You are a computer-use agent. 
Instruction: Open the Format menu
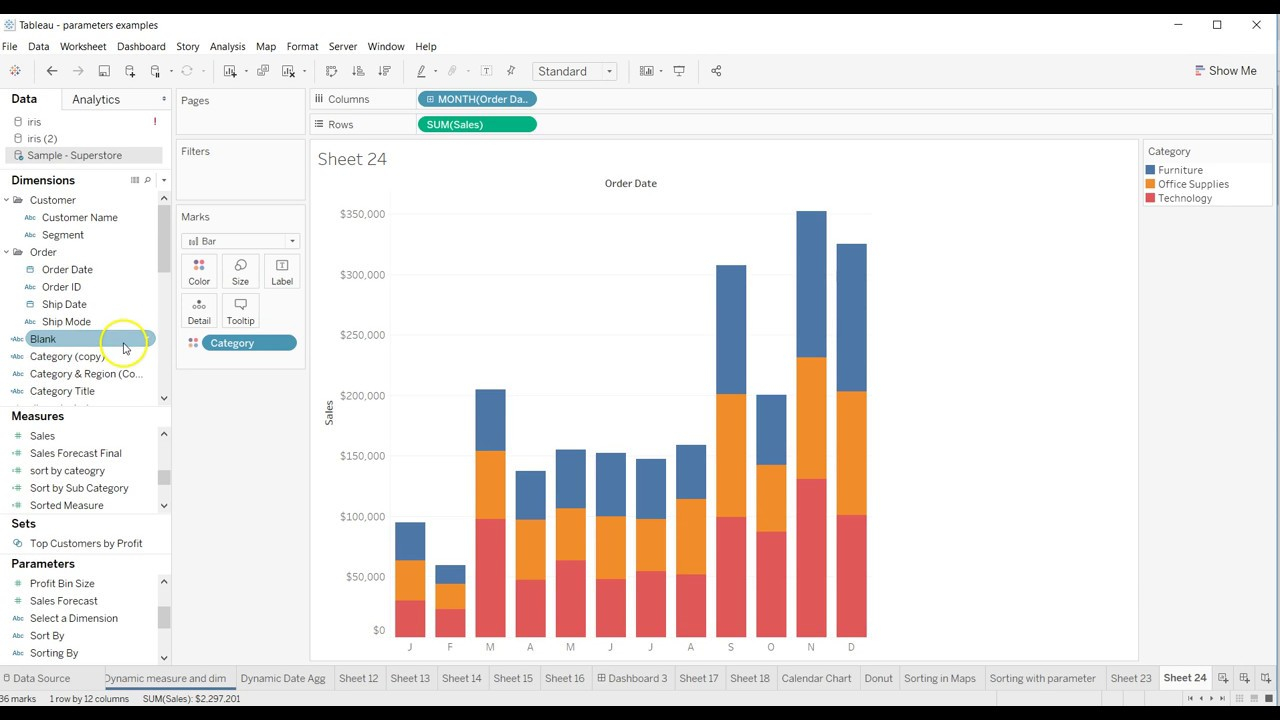(302, 46)
